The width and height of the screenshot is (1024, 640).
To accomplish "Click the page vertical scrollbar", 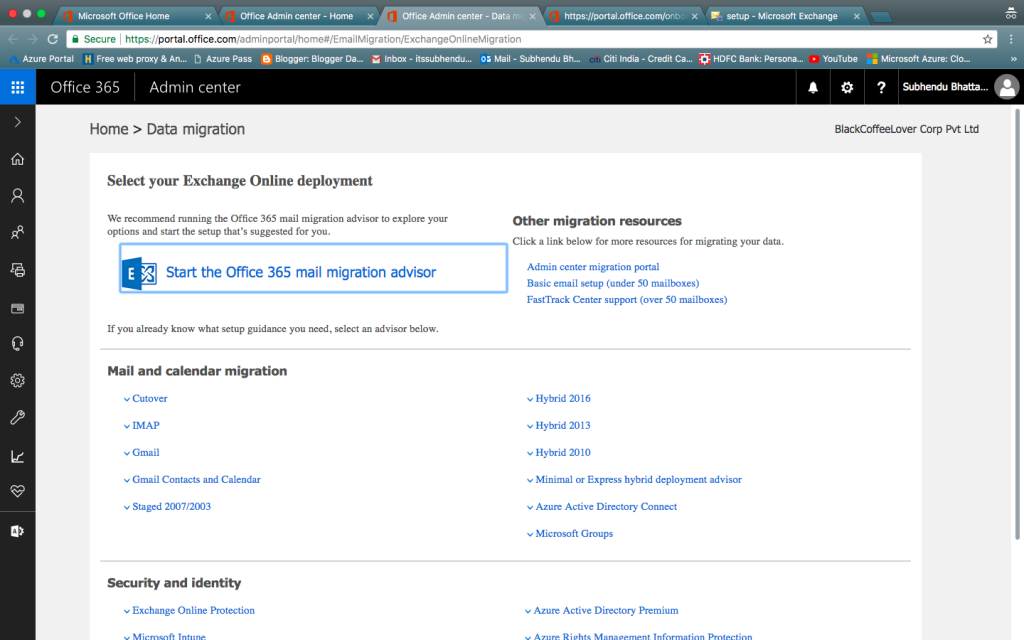I will pos(1017,324).
